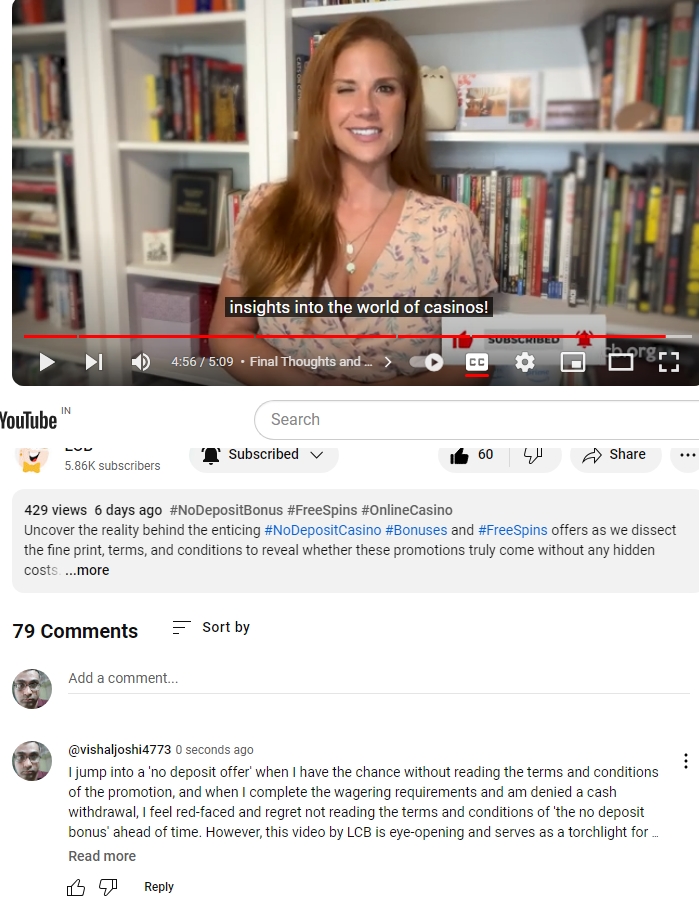Image resolution: width=699 pixels, height=905 pixels.
Task: Expand the Final Thoughts chapter chevron
Action: tap(388, 362)
